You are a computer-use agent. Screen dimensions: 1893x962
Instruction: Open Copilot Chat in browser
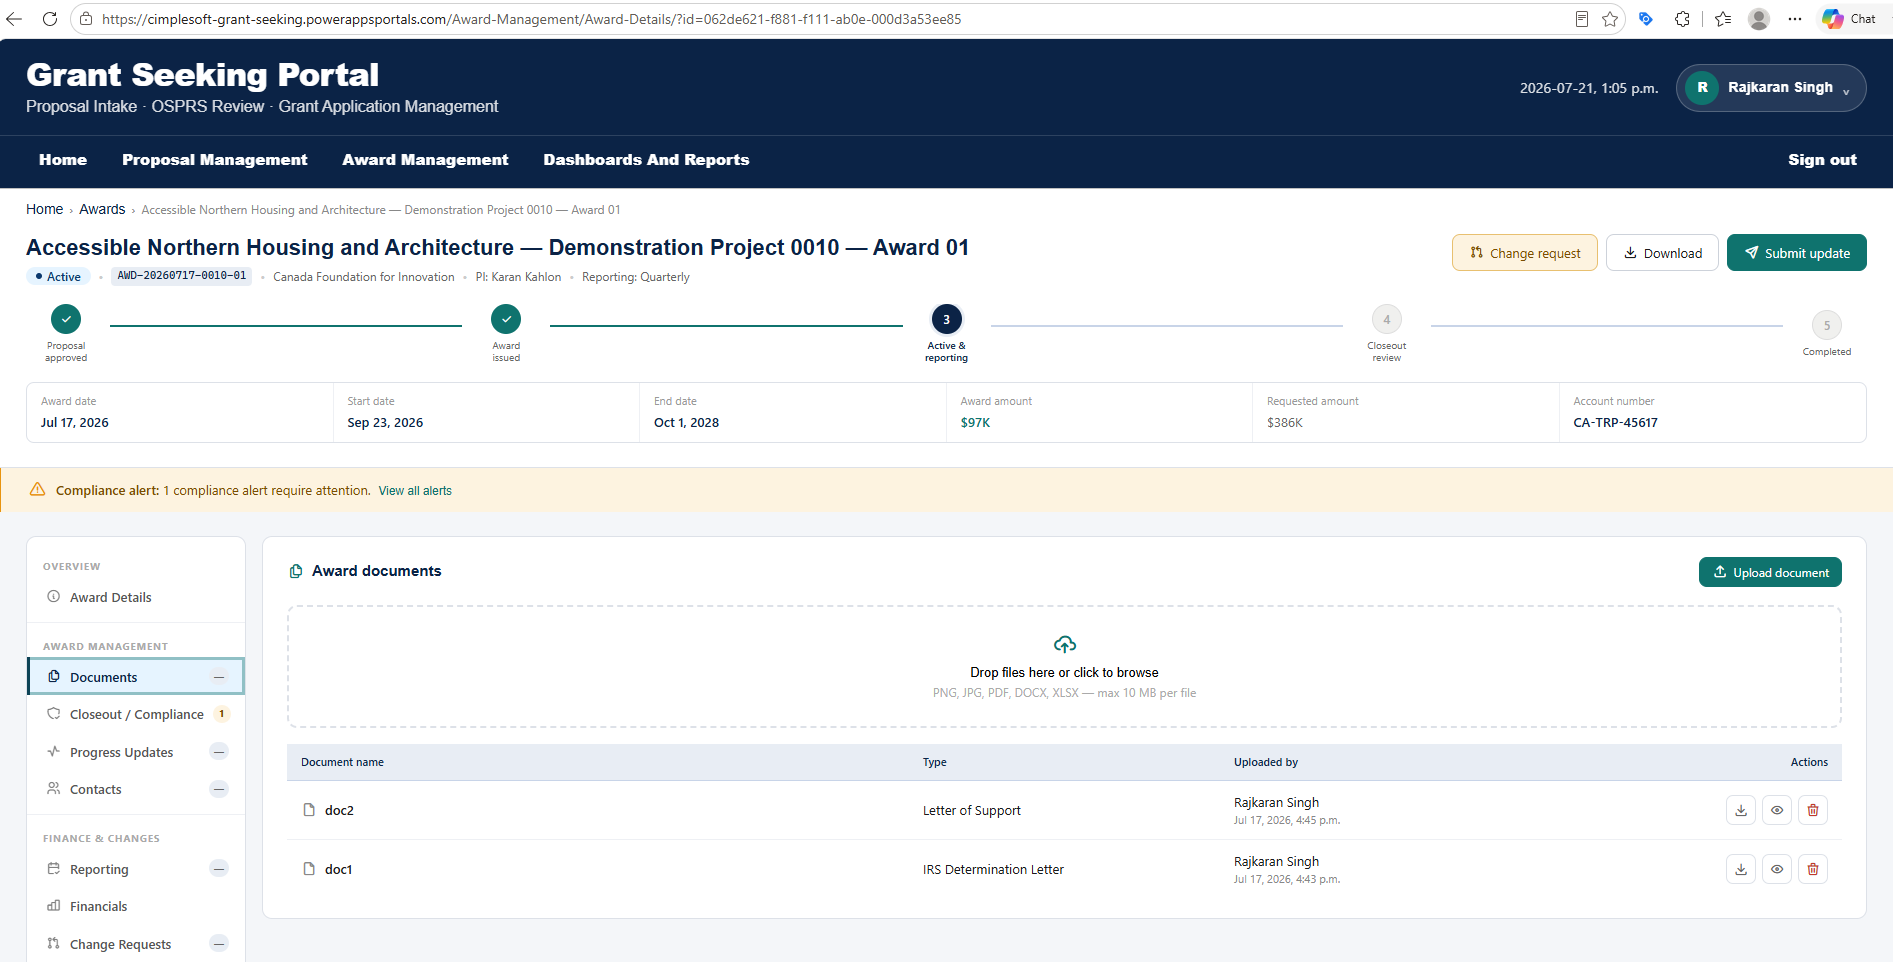[1850, 19]
